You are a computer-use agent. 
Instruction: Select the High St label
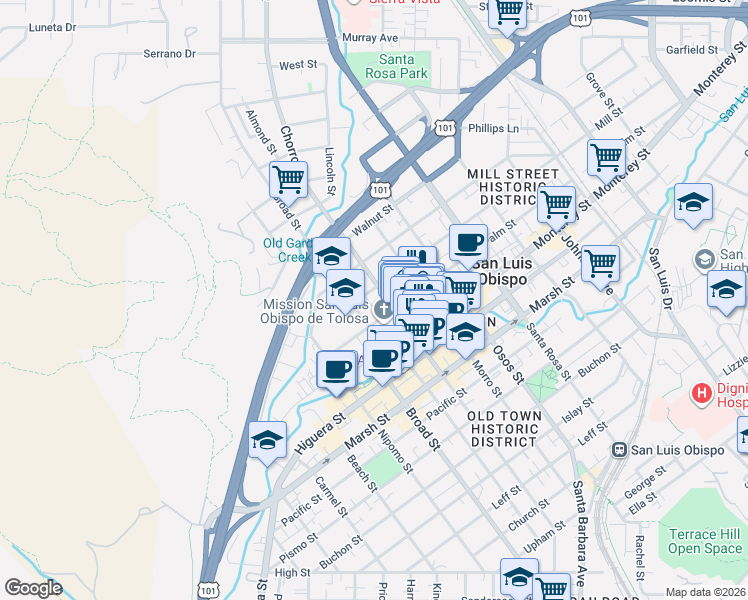[292, 572]
